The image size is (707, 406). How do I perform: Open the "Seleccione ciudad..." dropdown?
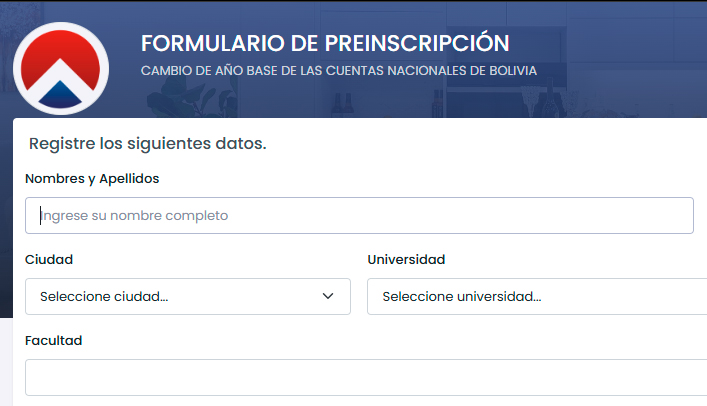180,296
